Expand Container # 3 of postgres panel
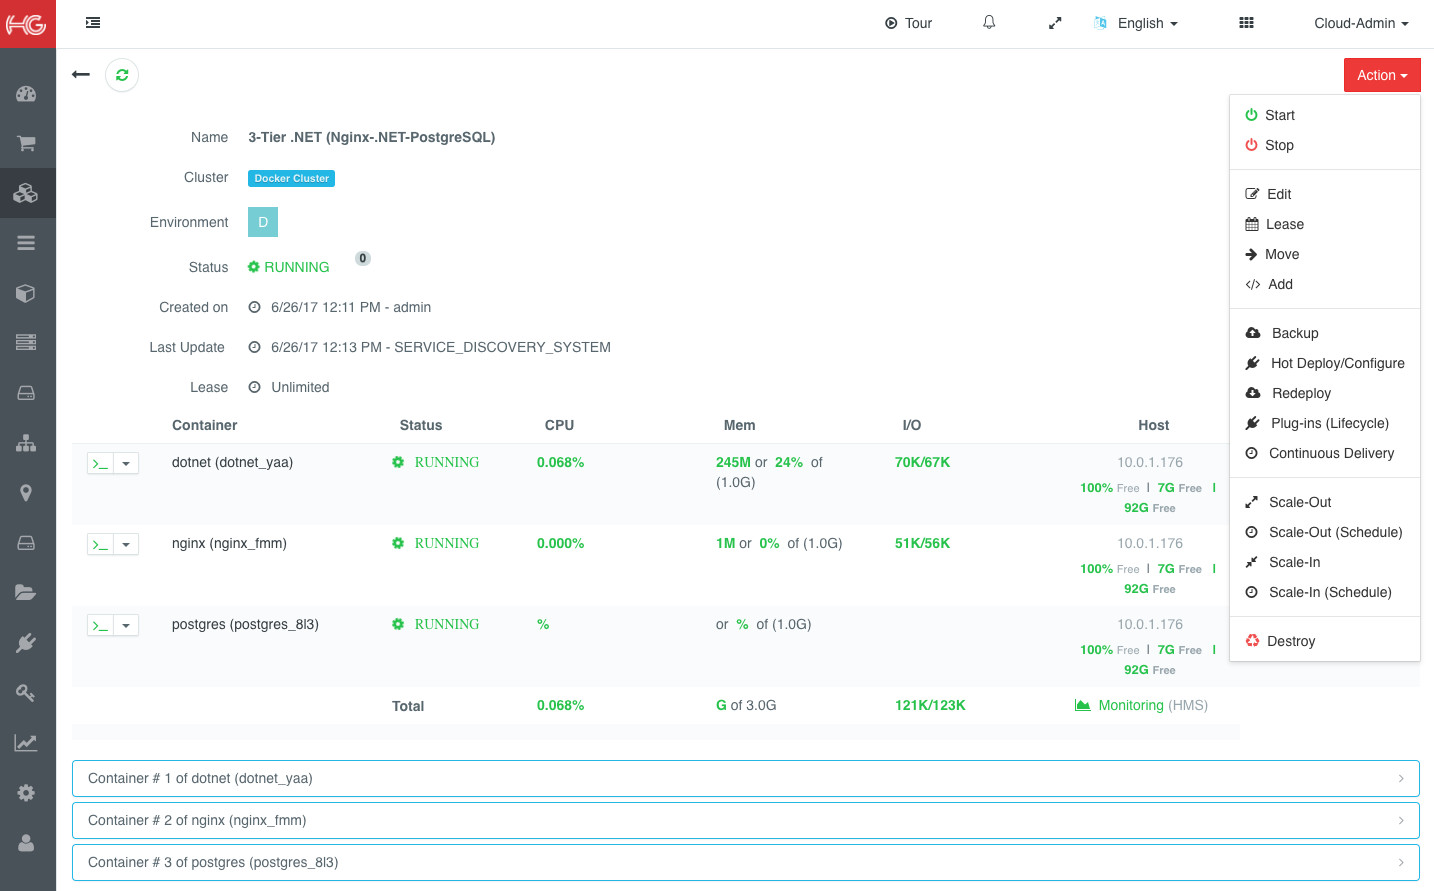1434x891 pixels. pos(746,862)
